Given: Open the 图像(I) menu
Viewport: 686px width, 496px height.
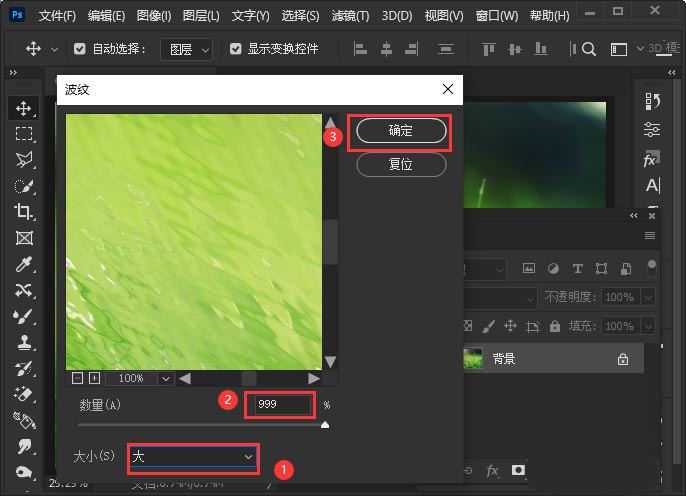Looking at the screenshot, I should [154, 16].
